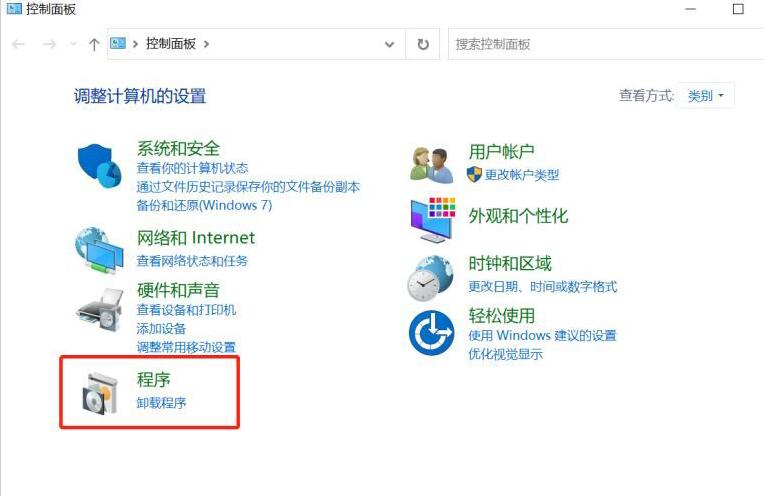764x496 pixels.
Task: Click the 添加设备 link
Action: coord(161,328)
